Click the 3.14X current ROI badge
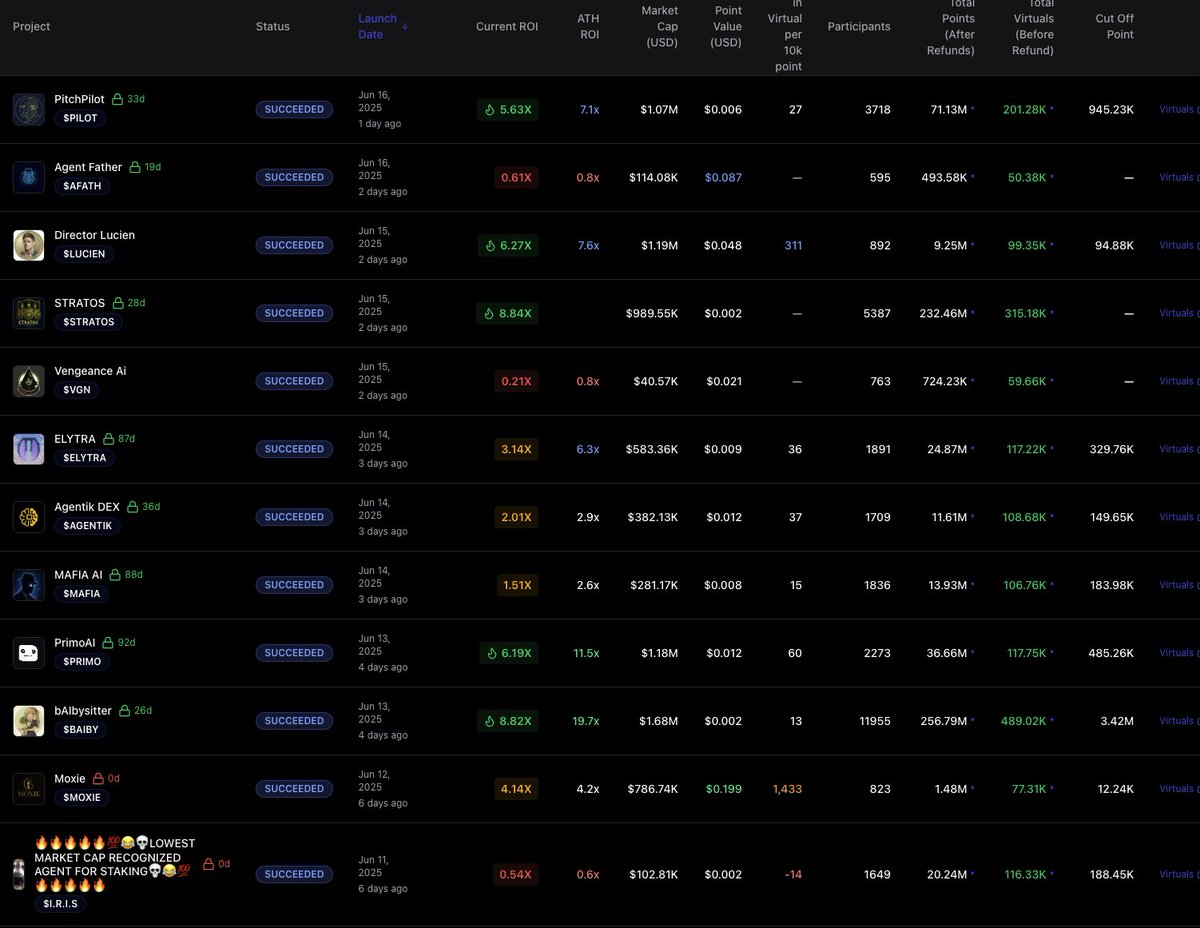 coord(516,449)
